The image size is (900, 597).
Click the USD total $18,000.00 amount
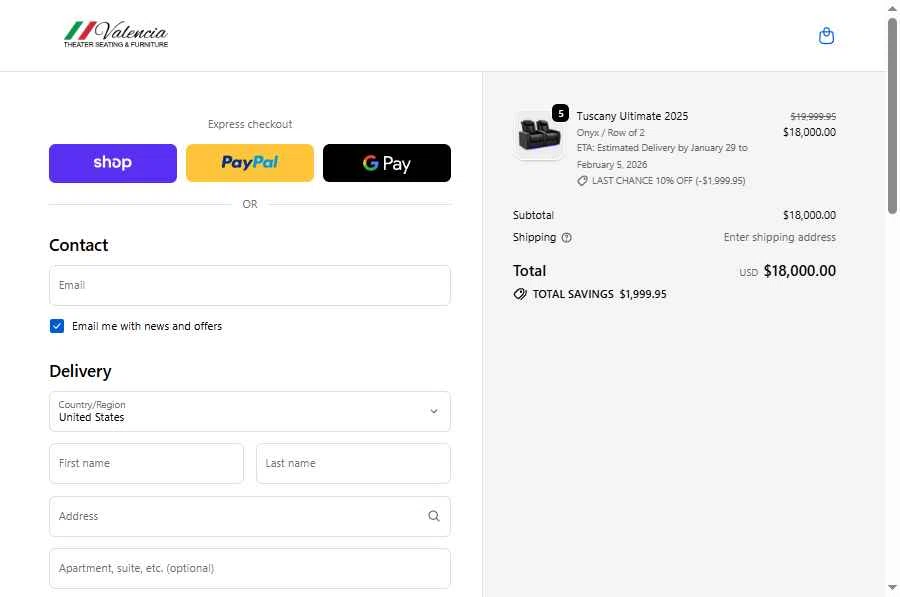[800, 271]
